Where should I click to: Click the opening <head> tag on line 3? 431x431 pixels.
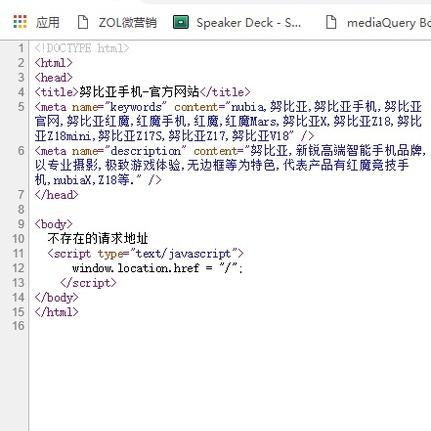[x=53, y=78]
